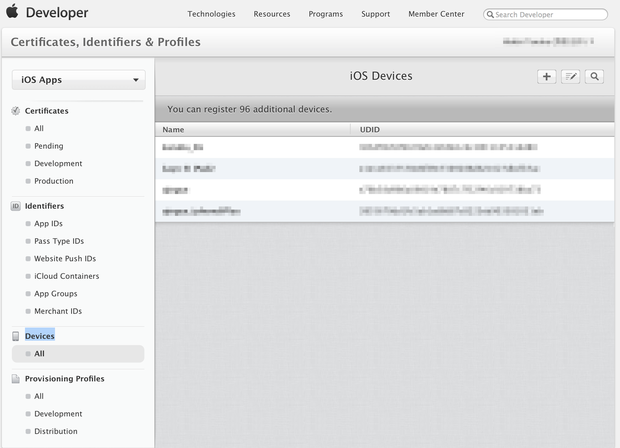Viewport: 620px width, 448px height.
Task: Open the Technologies menu
Action: pyautogui.click(x=211, y=14)
